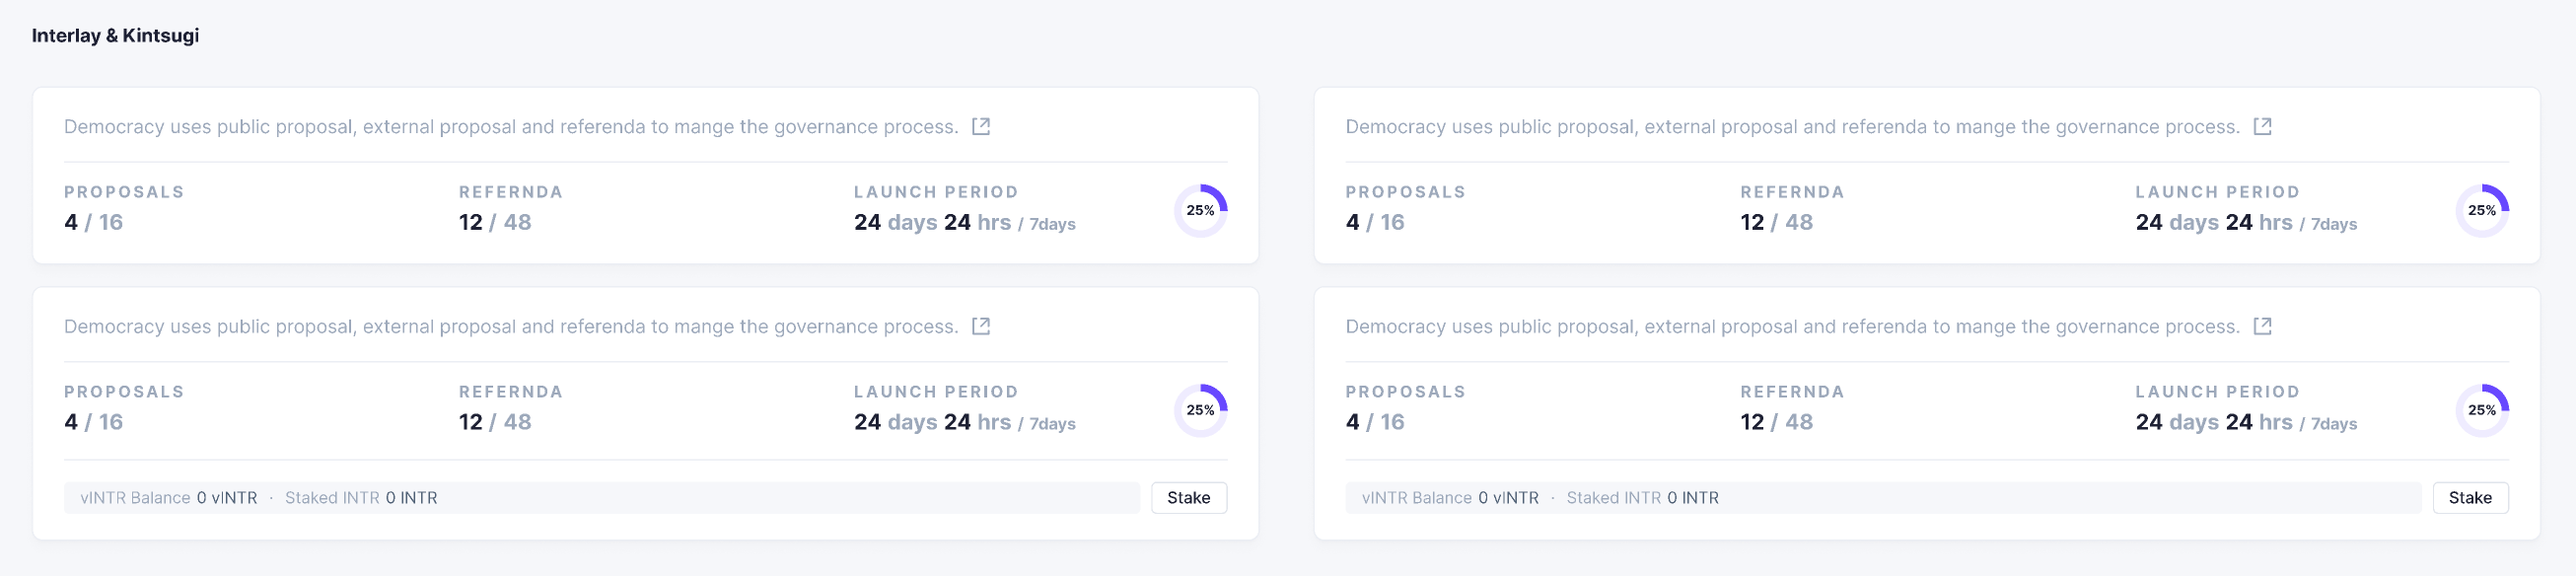The height and width of the screenshot is (576, 2576).
Task: Click the Stake button on bottom-right card
Action: coord(2470,497)
